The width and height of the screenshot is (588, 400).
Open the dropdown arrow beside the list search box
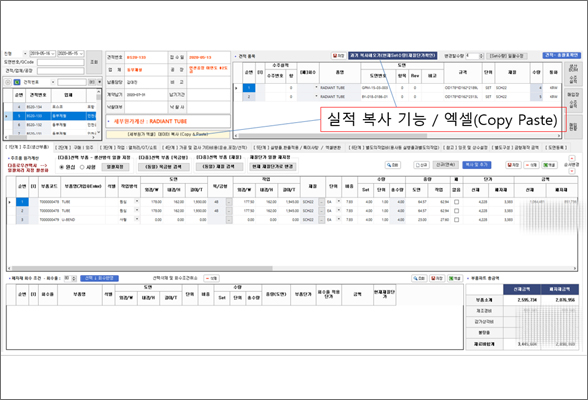[x=99, y=82]
